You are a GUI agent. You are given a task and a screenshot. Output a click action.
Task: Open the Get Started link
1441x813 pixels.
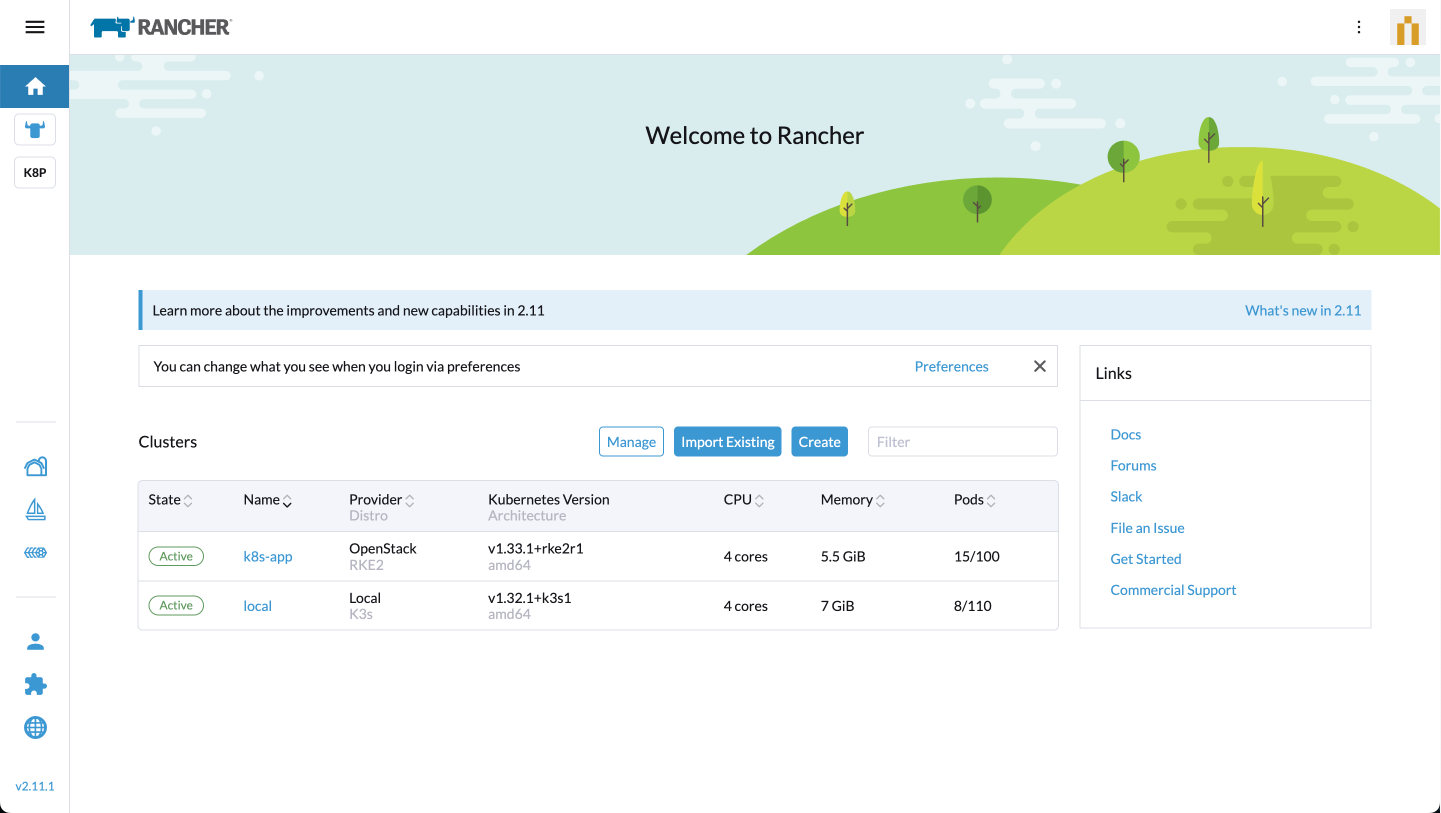[1146, 559]
